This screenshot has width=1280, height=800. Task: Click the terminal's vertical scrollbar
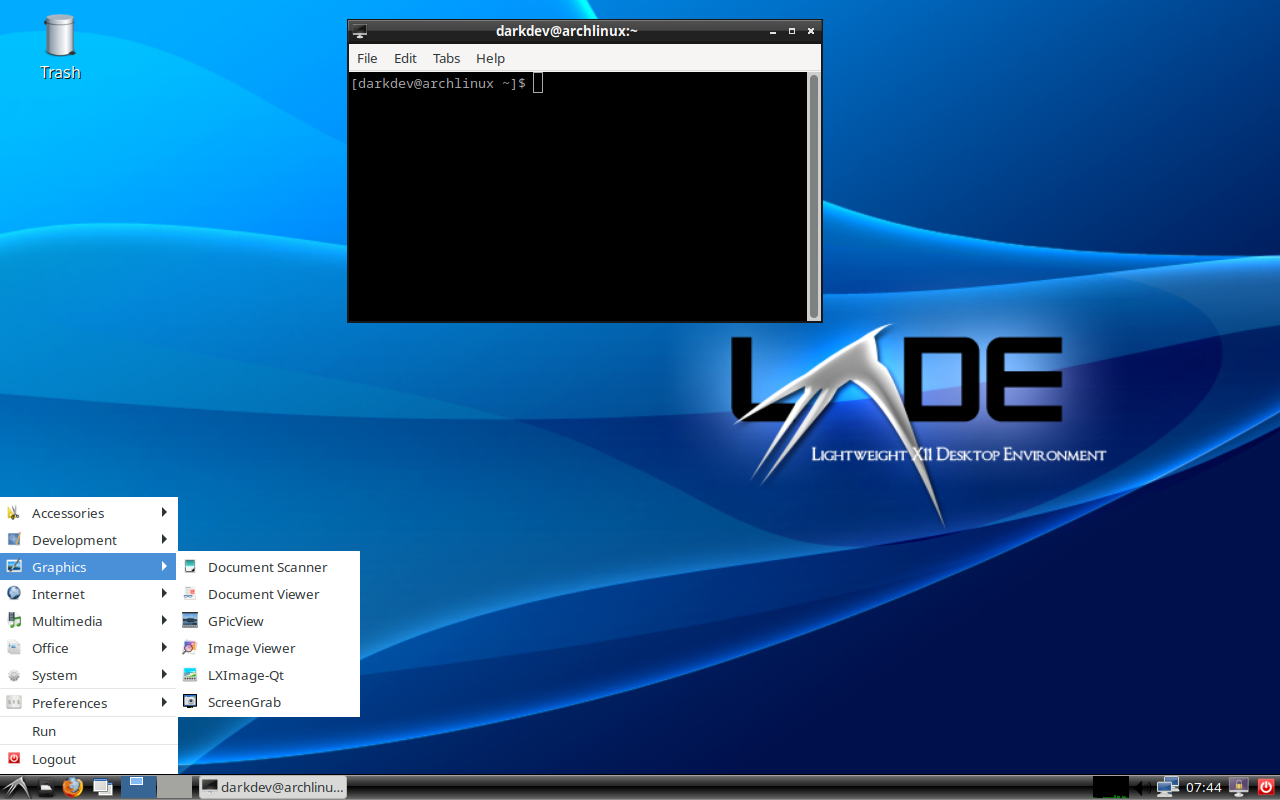pyautogui.click(x=814, y=196)
